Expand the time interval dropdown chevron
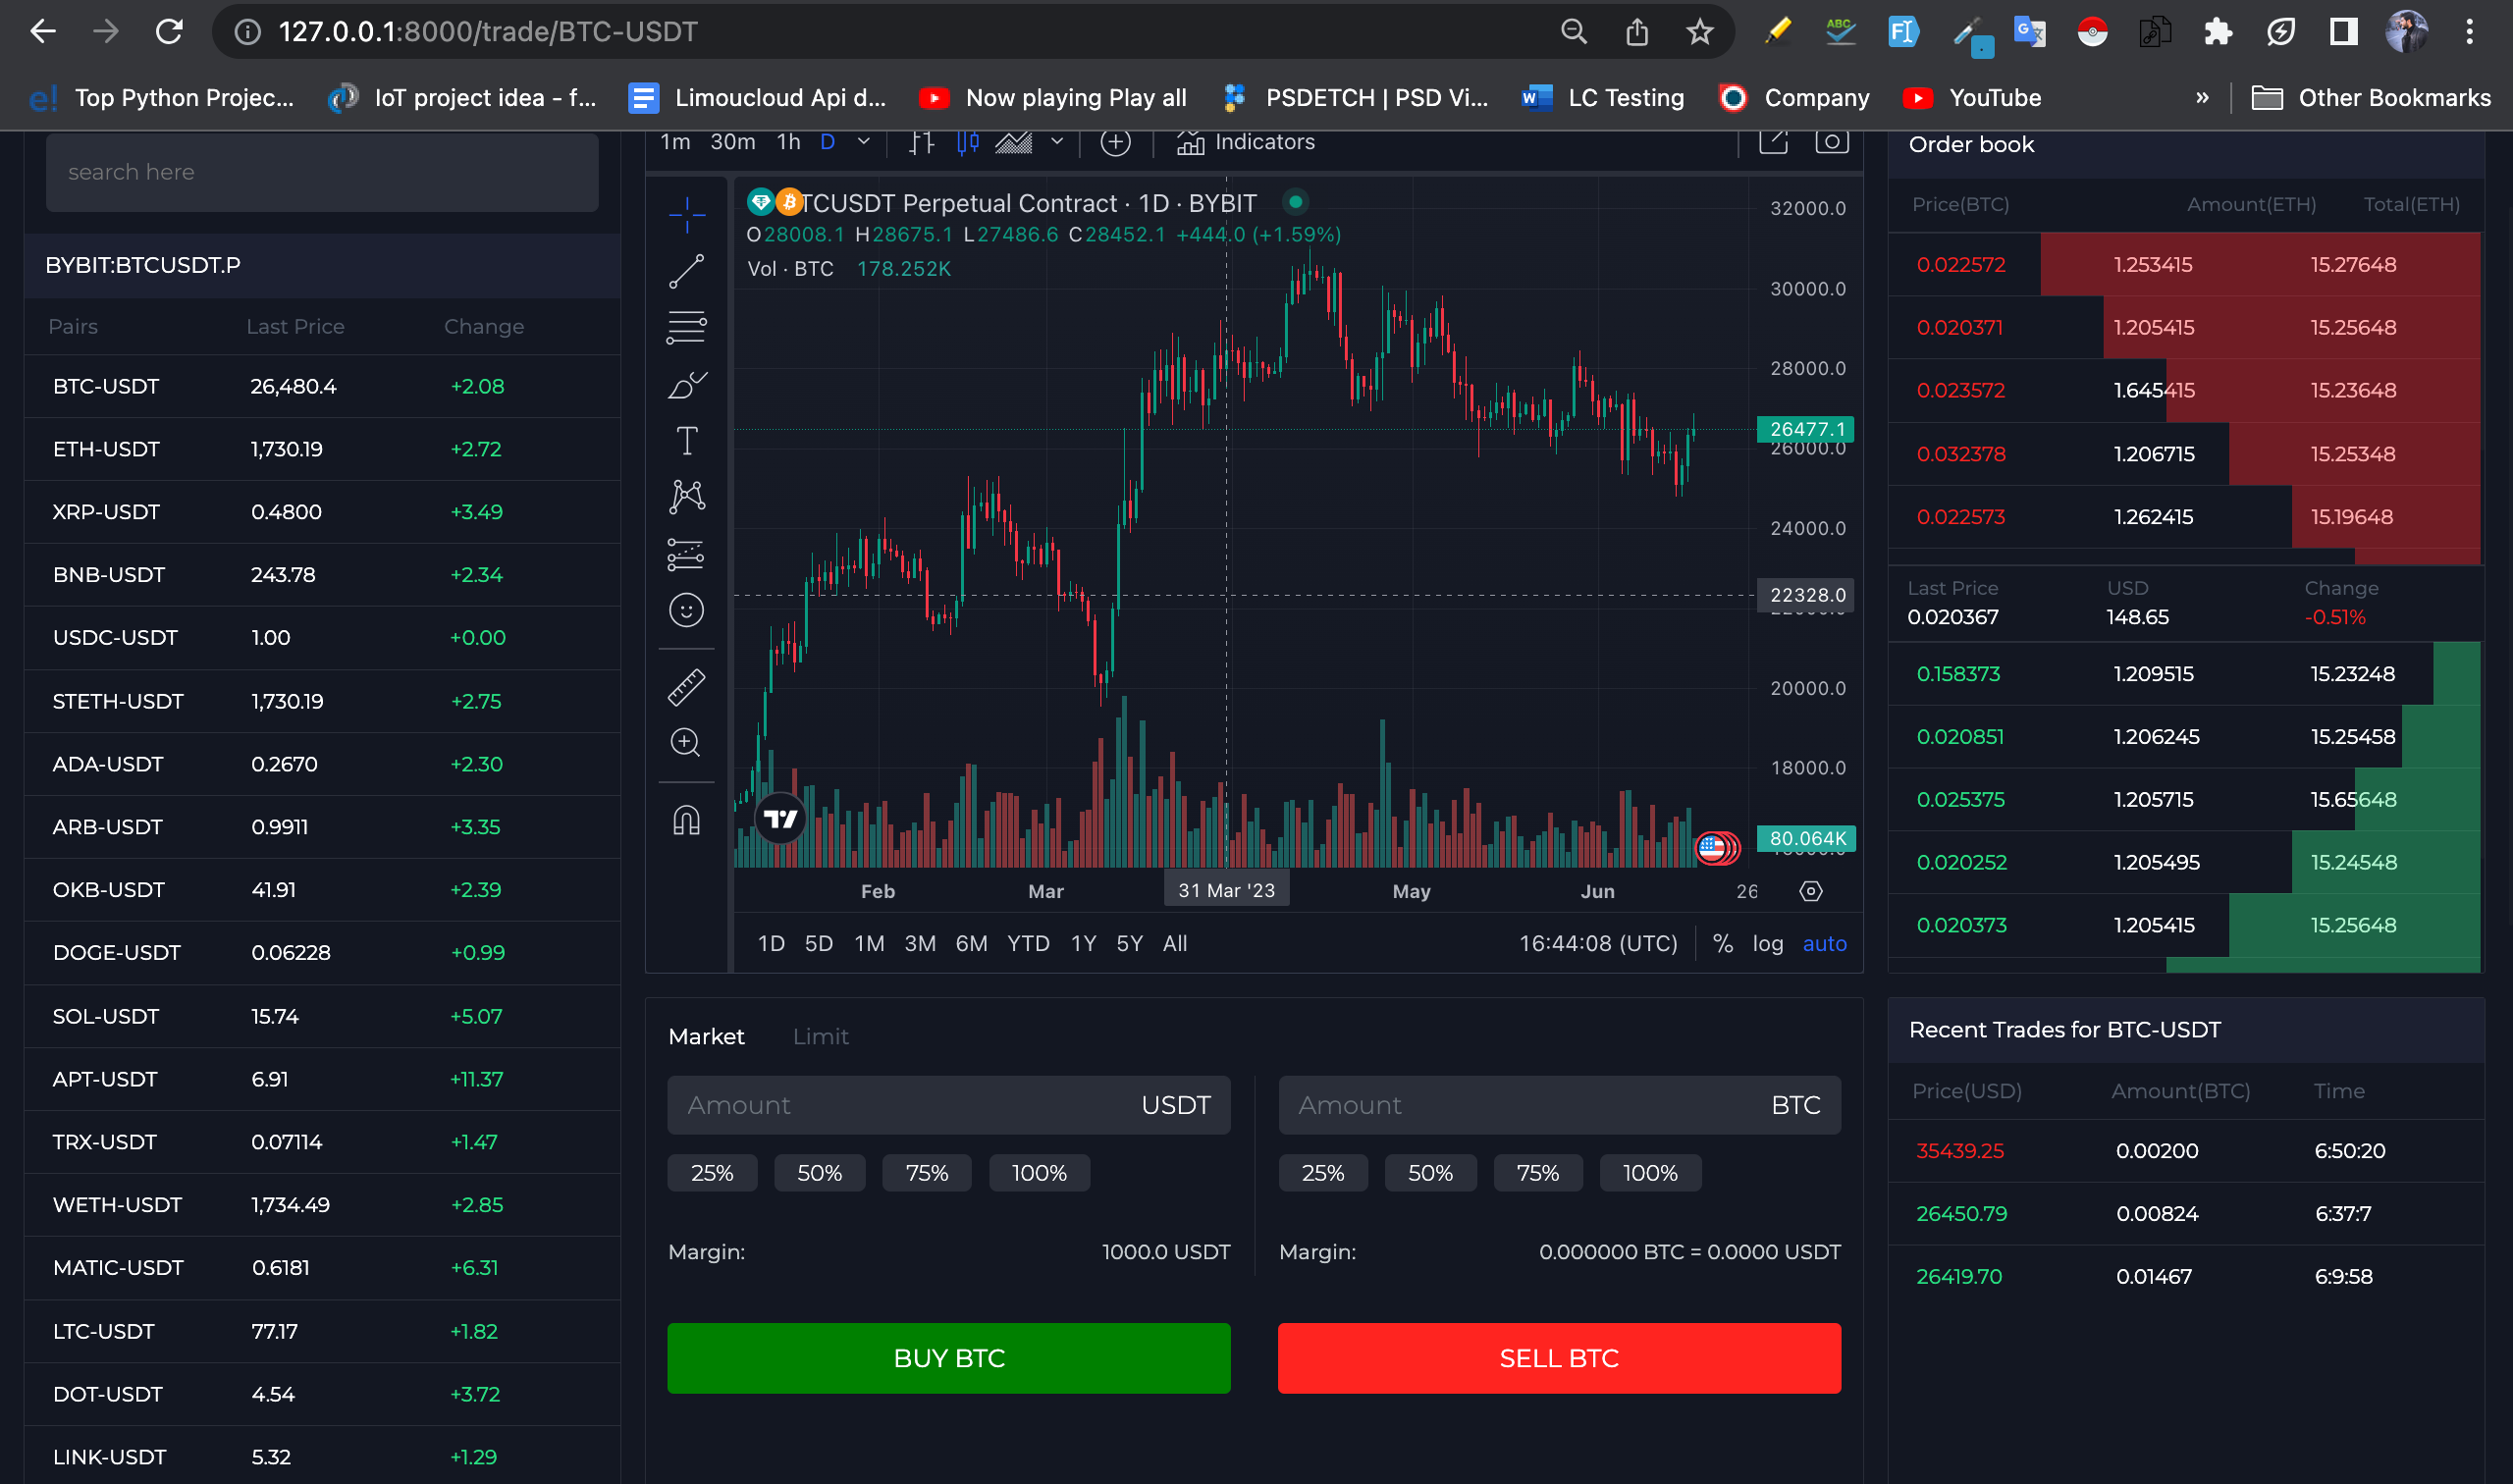 863,142
